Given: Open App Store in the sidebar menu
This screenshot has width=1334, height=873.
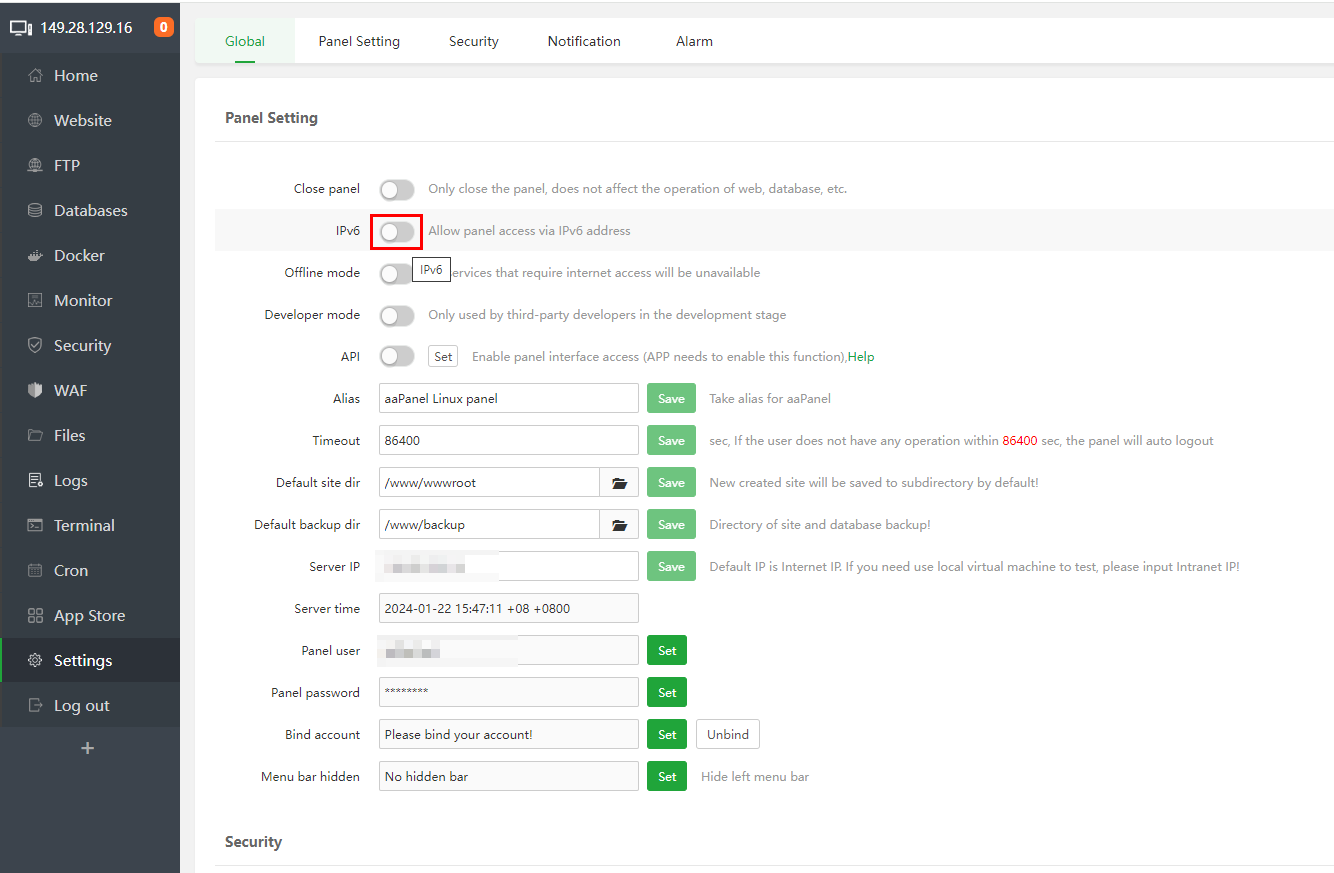Looking at the screenshot, I should pos(90,616).
